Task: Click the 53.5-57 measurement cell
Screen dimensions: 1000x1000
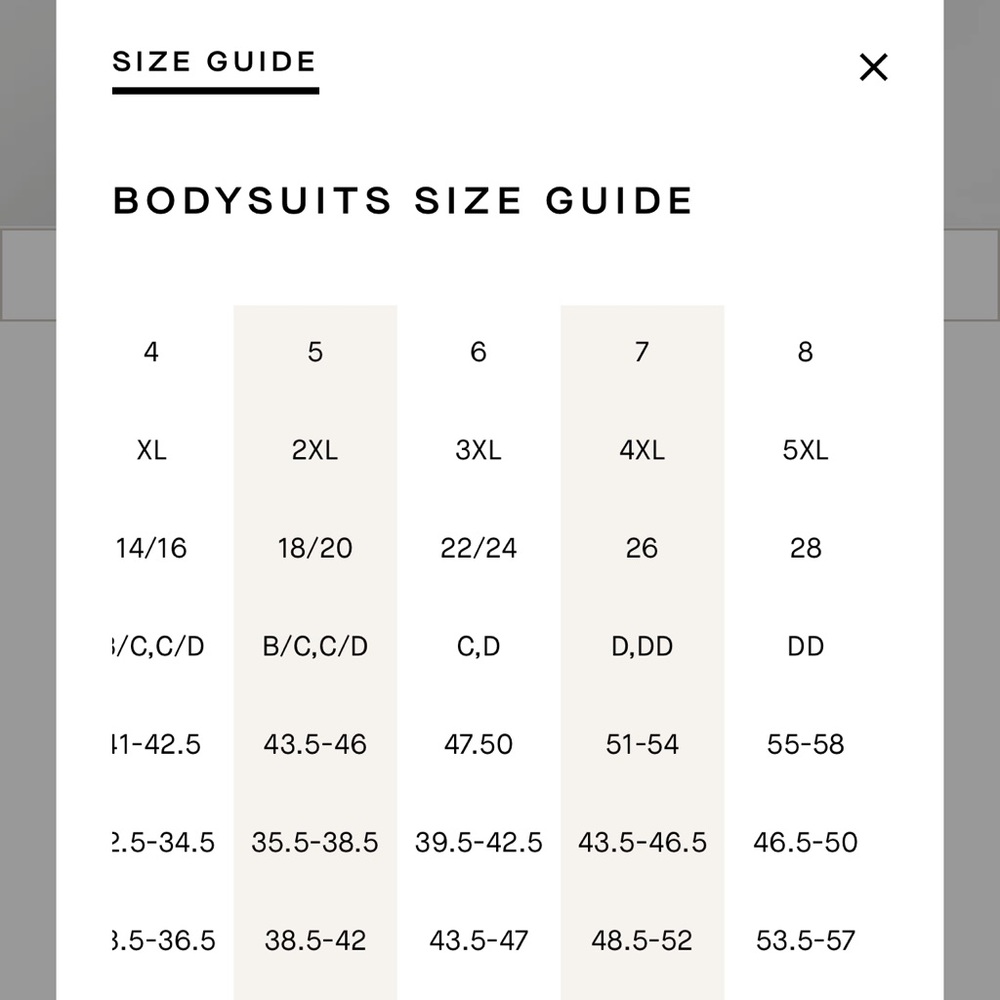Action: tap(805, 940)
